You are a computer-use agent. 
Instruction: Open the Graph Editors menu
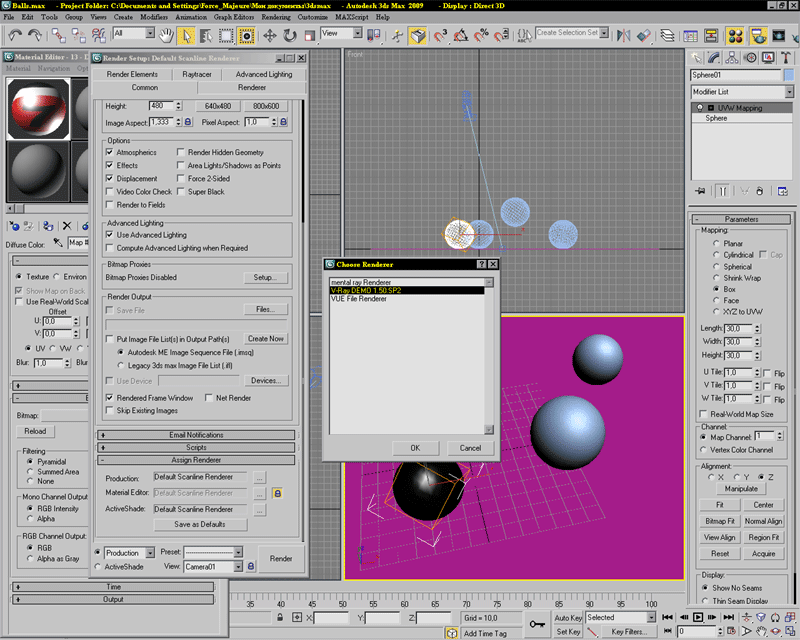point(234,17)
